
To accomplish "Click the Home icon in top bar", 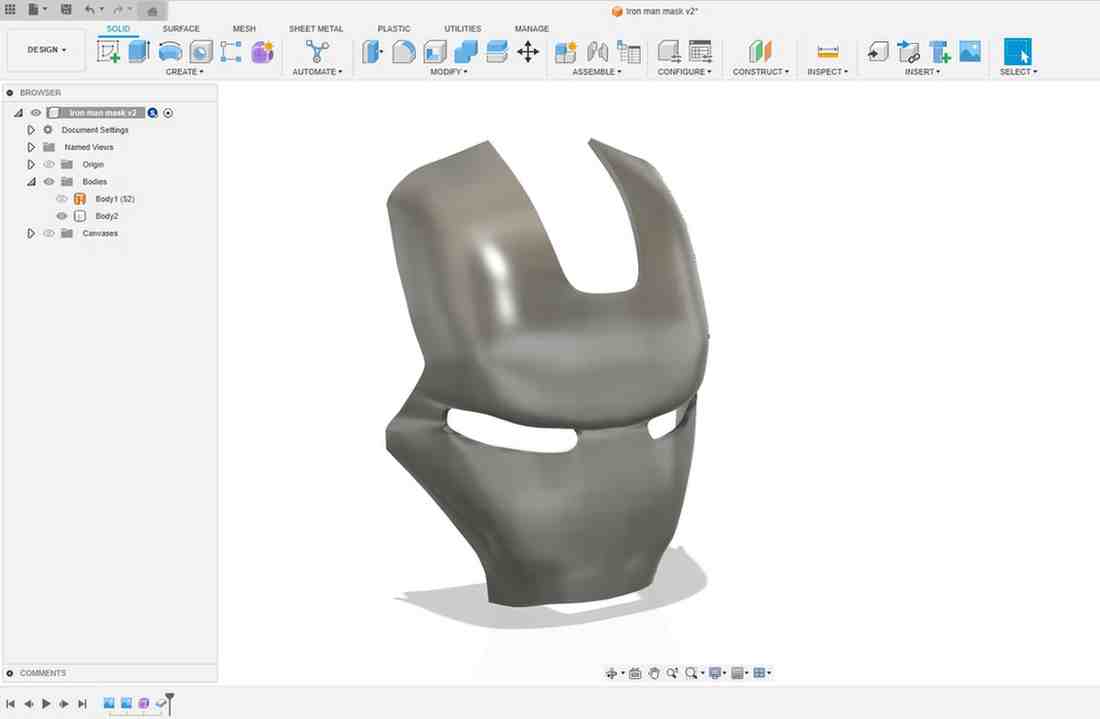I will pos(152,11).
